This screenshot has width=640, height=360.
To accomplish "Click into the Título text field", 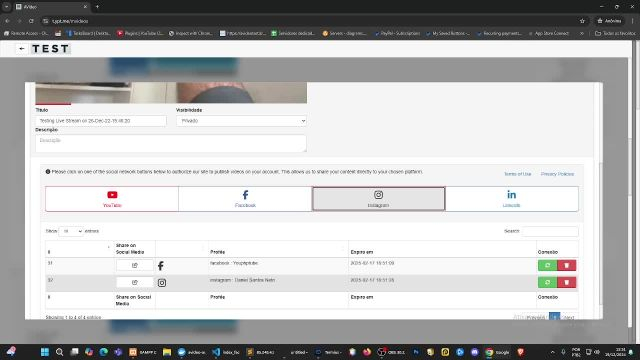I will (x=101, y=121).
